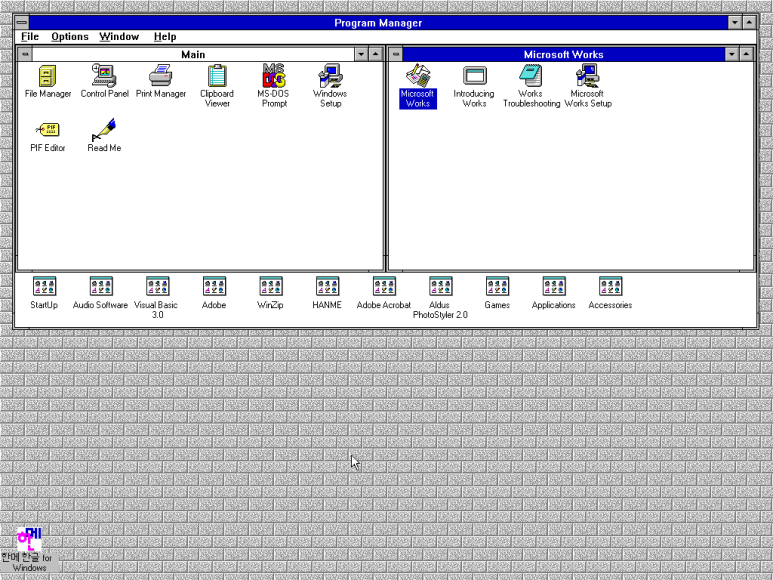The width and height of the screenshot is (773, 580).
Task: Maximize the Program Manager window
Action: tap(749, 23)
